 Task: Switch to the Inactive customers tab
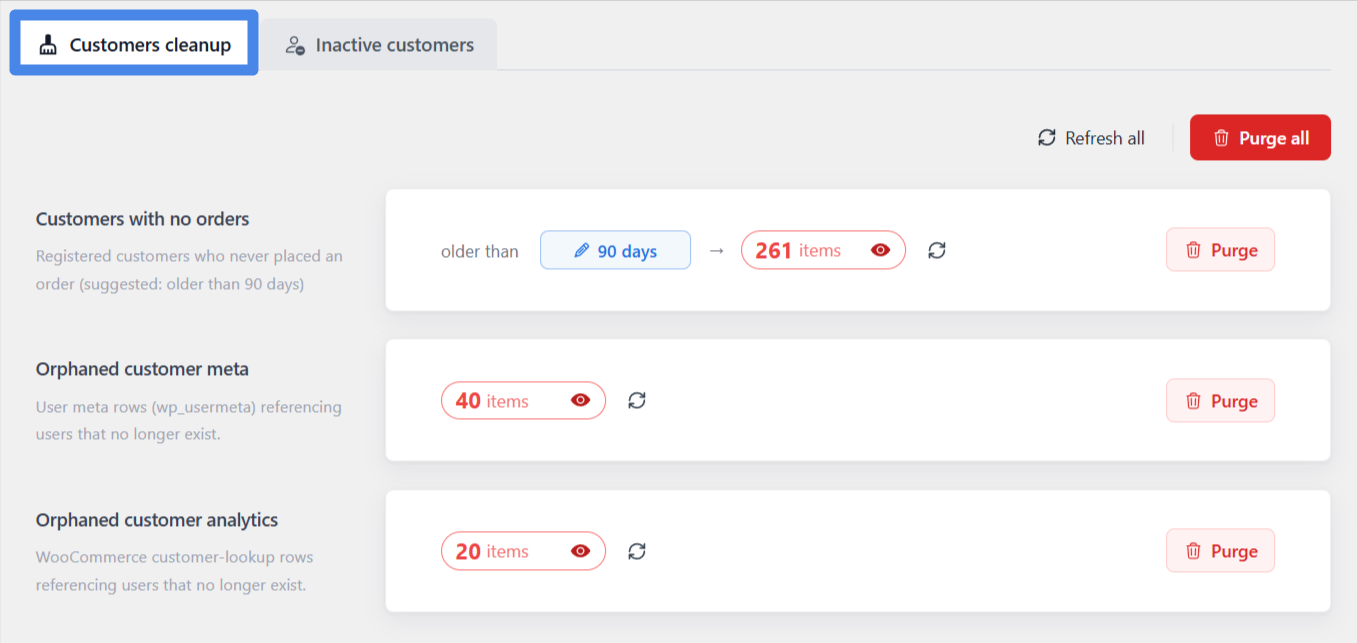coord(379,45)
